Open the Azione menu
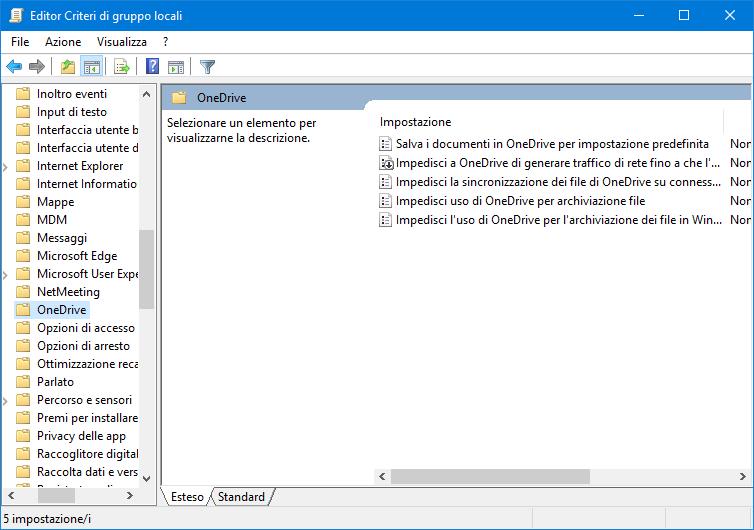The image size is (754, 530). (63, 42)
